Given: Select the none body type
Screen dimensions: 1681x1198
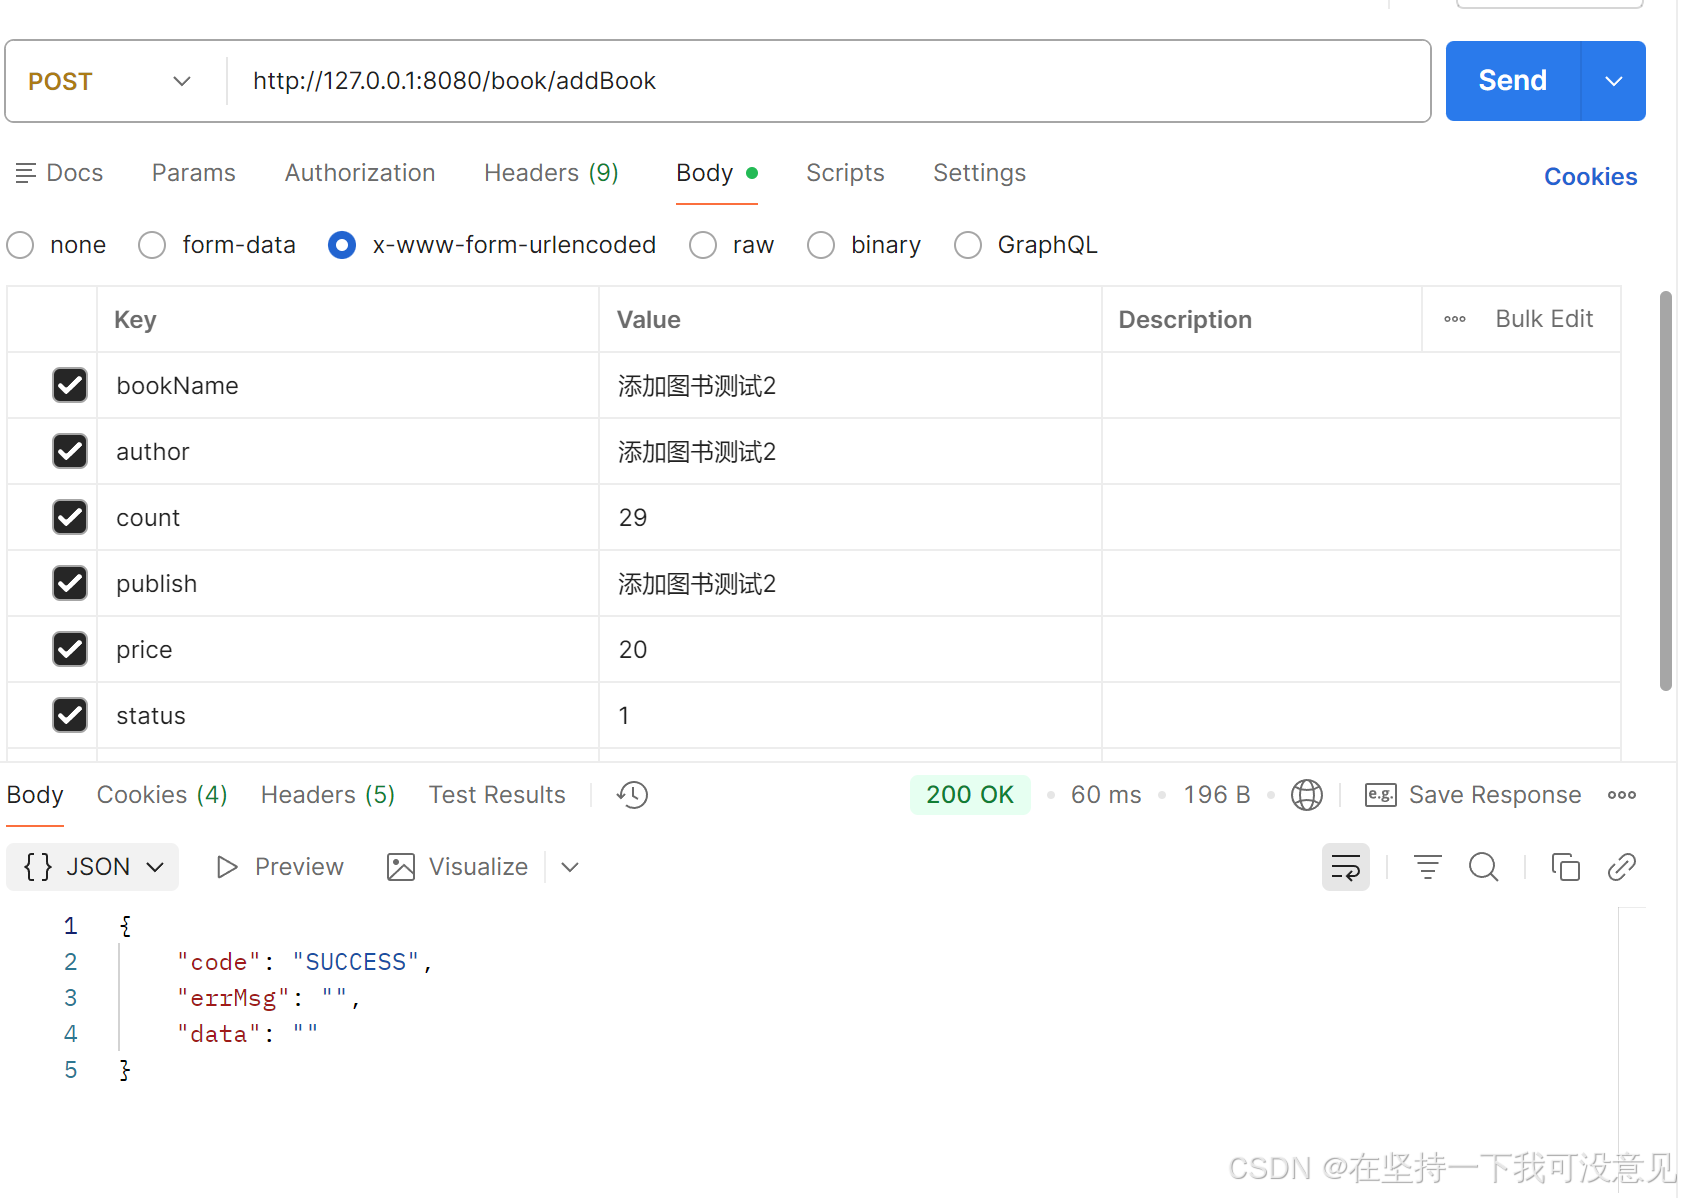Looking at the screenshot, I should pos(20,245).
